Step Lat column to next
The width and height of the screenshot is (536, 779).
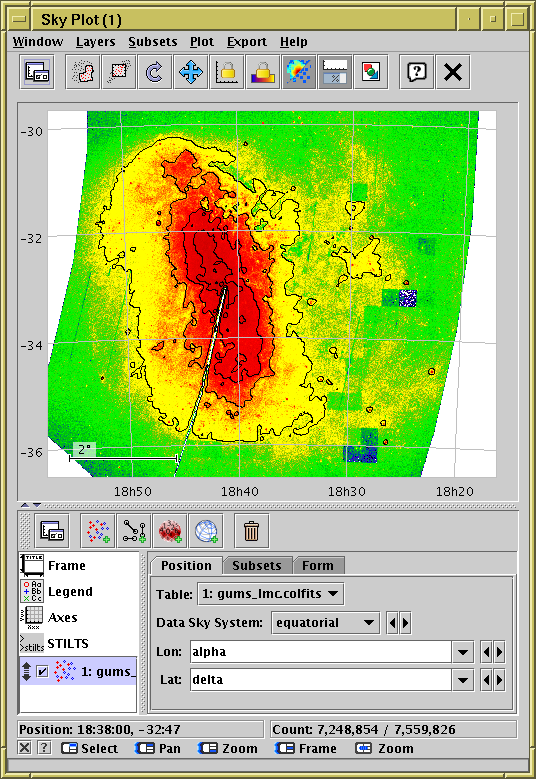click(499, 680)
